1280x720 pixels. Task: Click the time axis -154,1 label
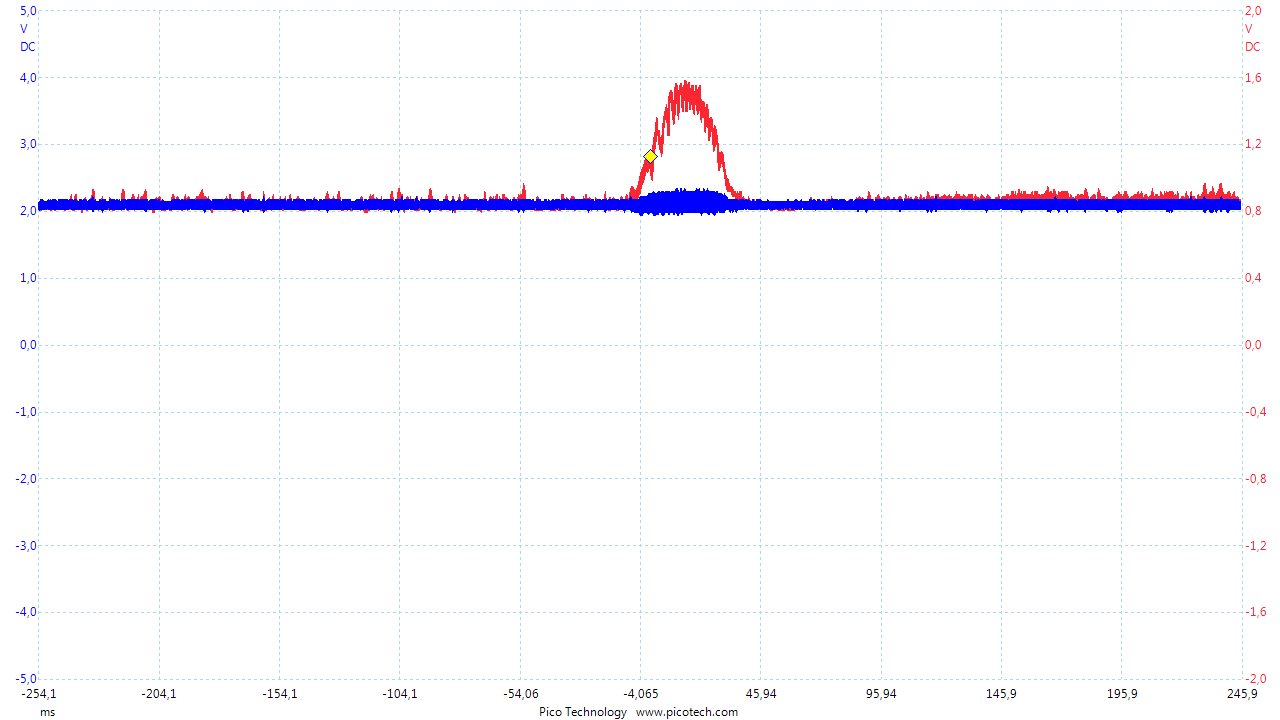(x=280, y=693)
